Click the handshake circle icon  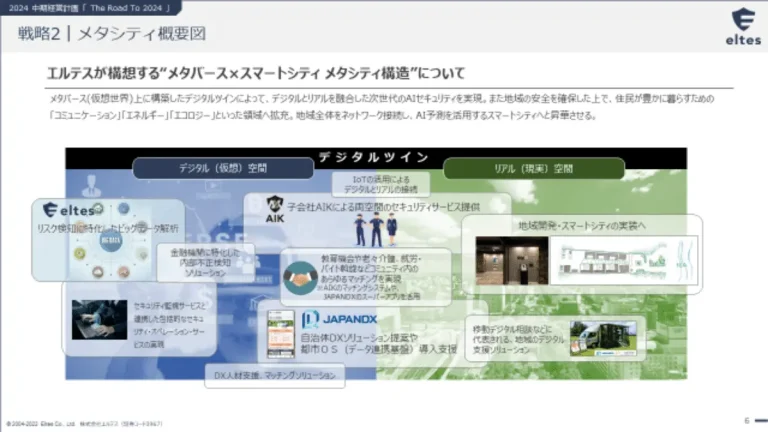[300, 278]
